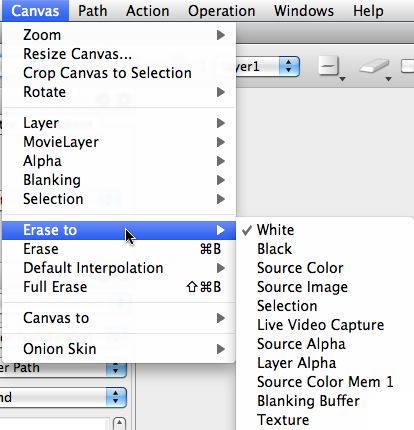414x430 pixels.
Task: Open the Operation menu
Action: (x=222, y=11)
